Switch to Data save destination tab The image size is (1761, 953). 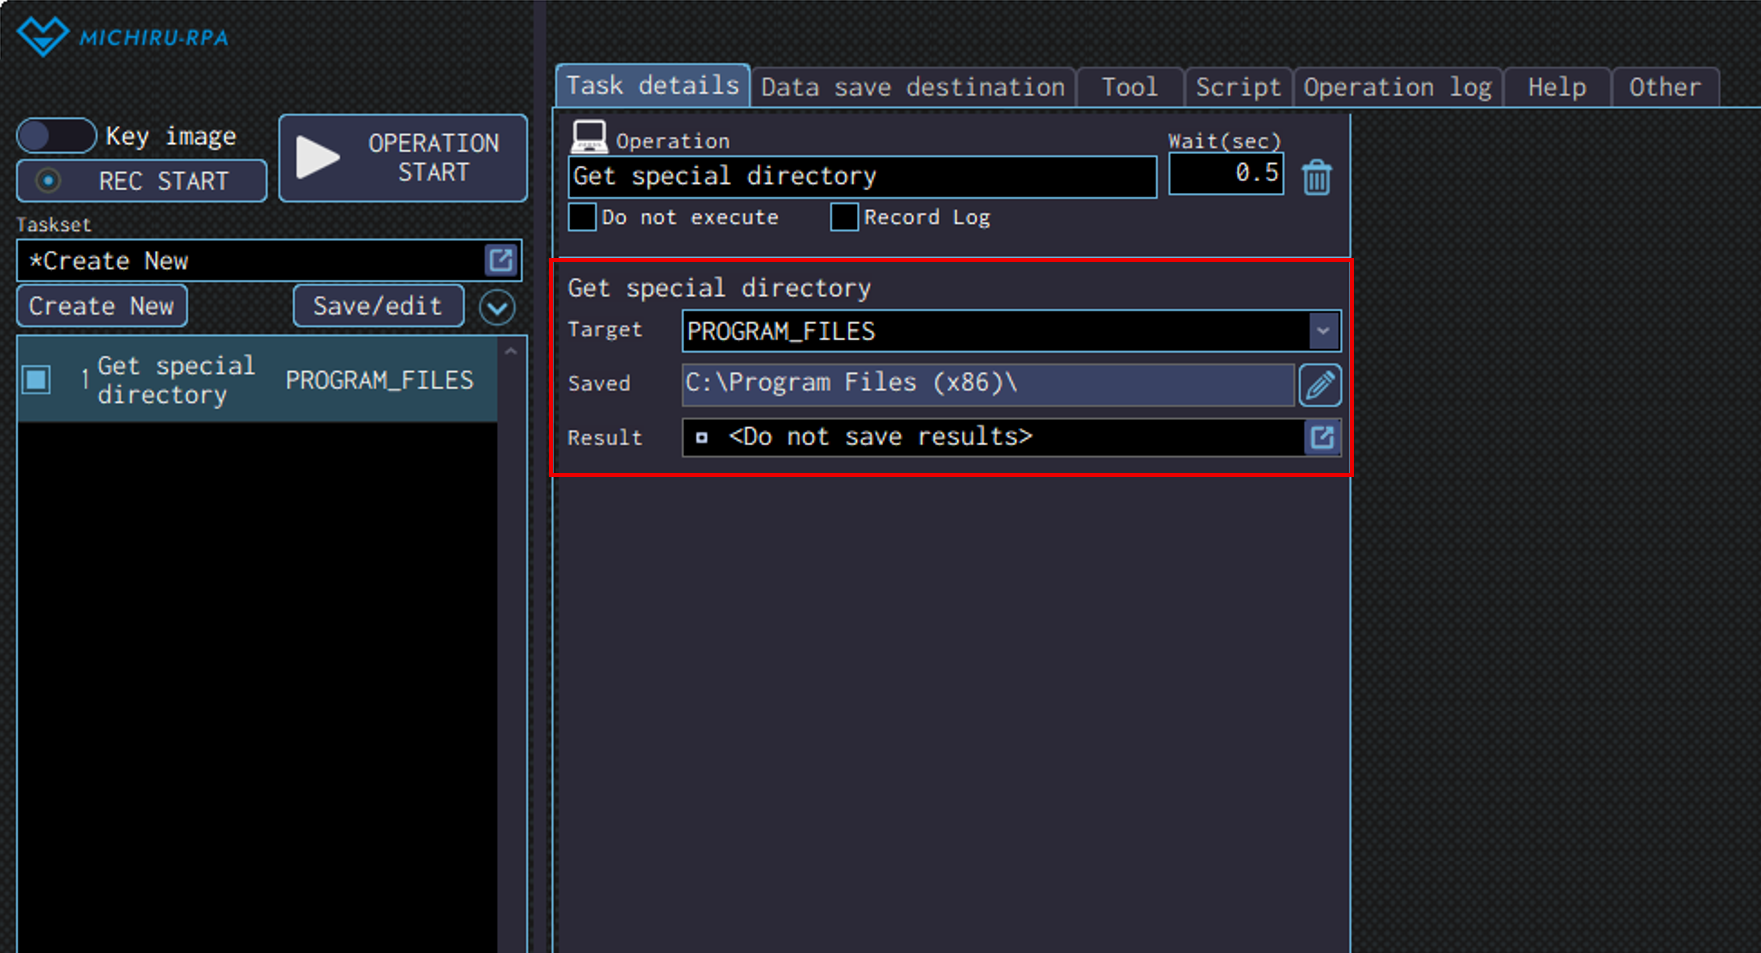(x=912, y=88)
